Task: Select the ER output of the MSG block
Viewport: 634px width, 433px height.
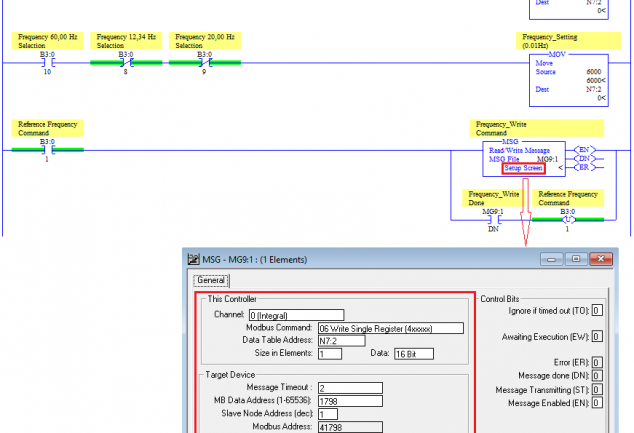Action: 585,167
